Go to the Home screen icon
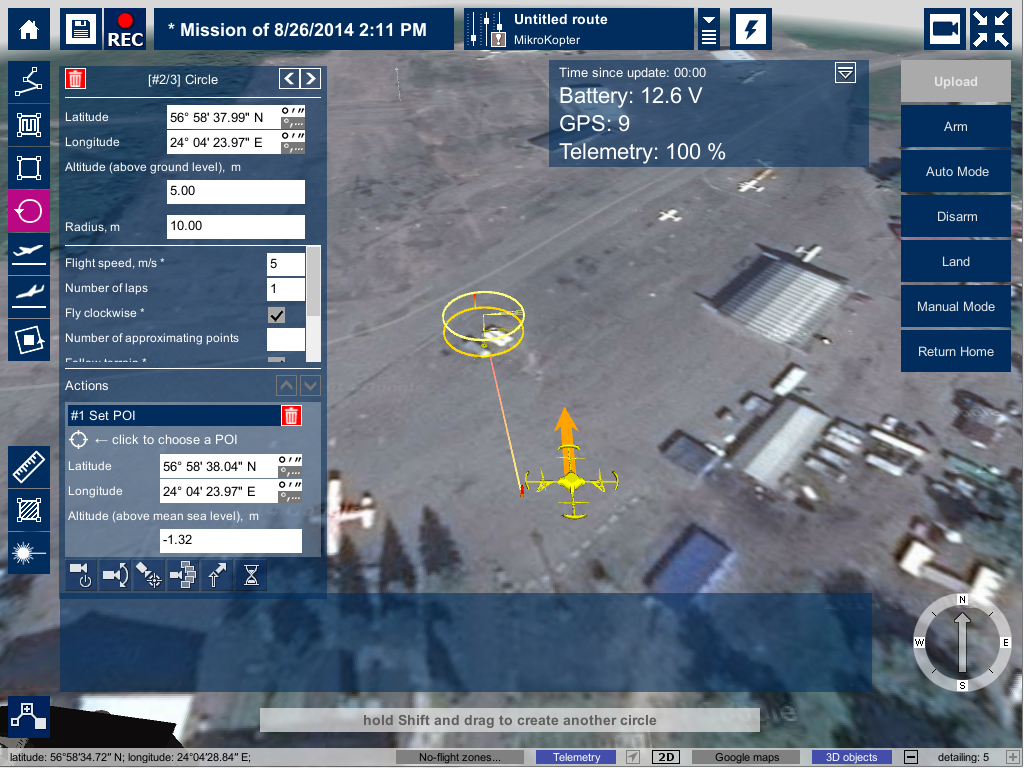Screen dimensions: 1024x768 point(29,29)
